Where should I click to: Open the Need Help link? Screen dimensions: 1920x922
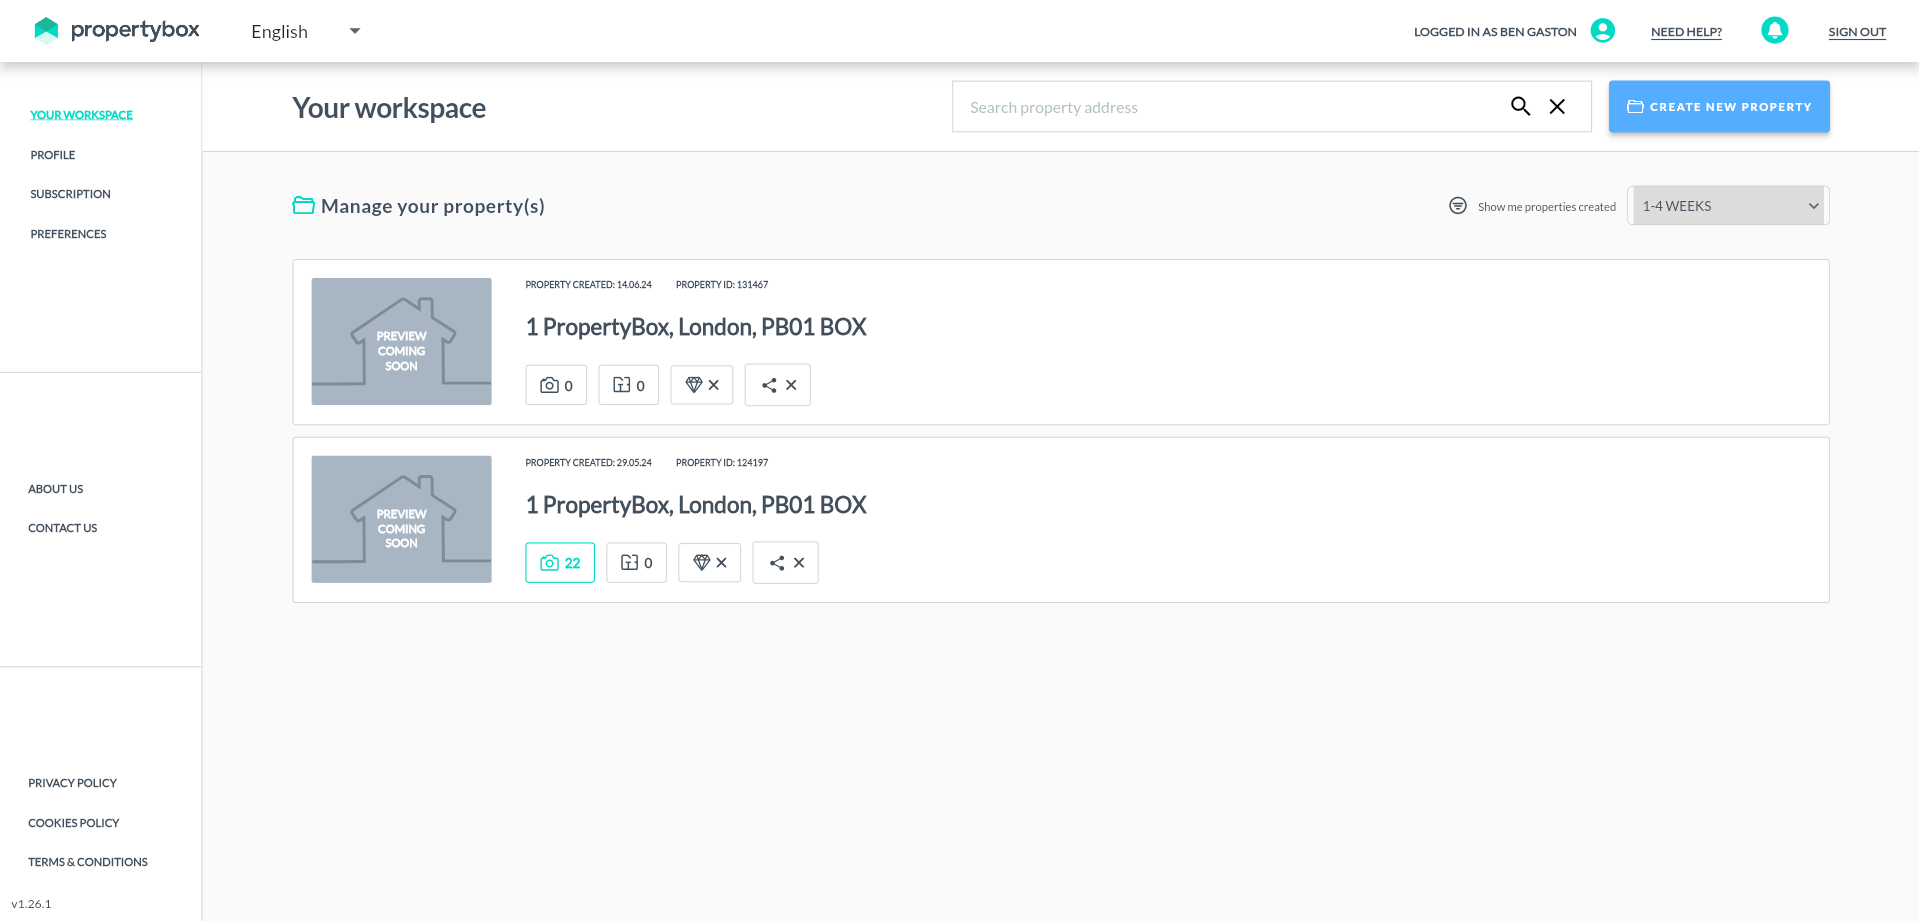point(1686,32)
